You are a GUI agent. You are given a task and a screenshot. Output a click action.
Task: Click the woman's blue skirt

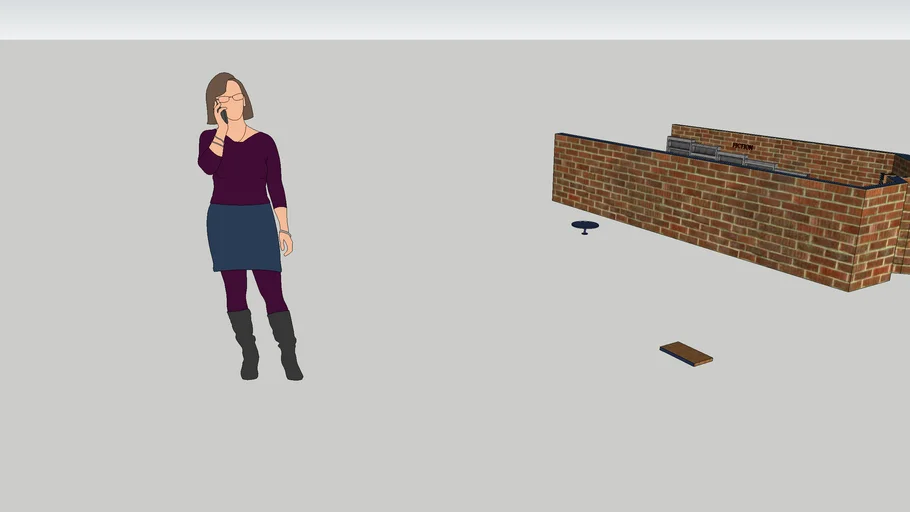(243, 237)
